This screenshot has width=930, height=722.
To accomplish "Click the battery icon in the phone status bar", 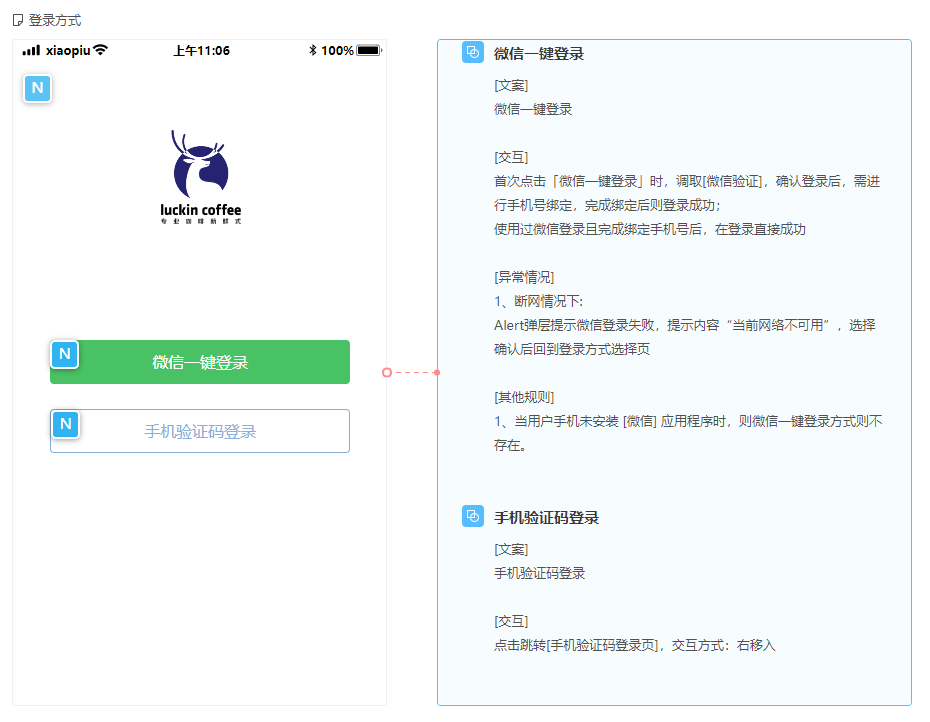I will coord(369,50).
